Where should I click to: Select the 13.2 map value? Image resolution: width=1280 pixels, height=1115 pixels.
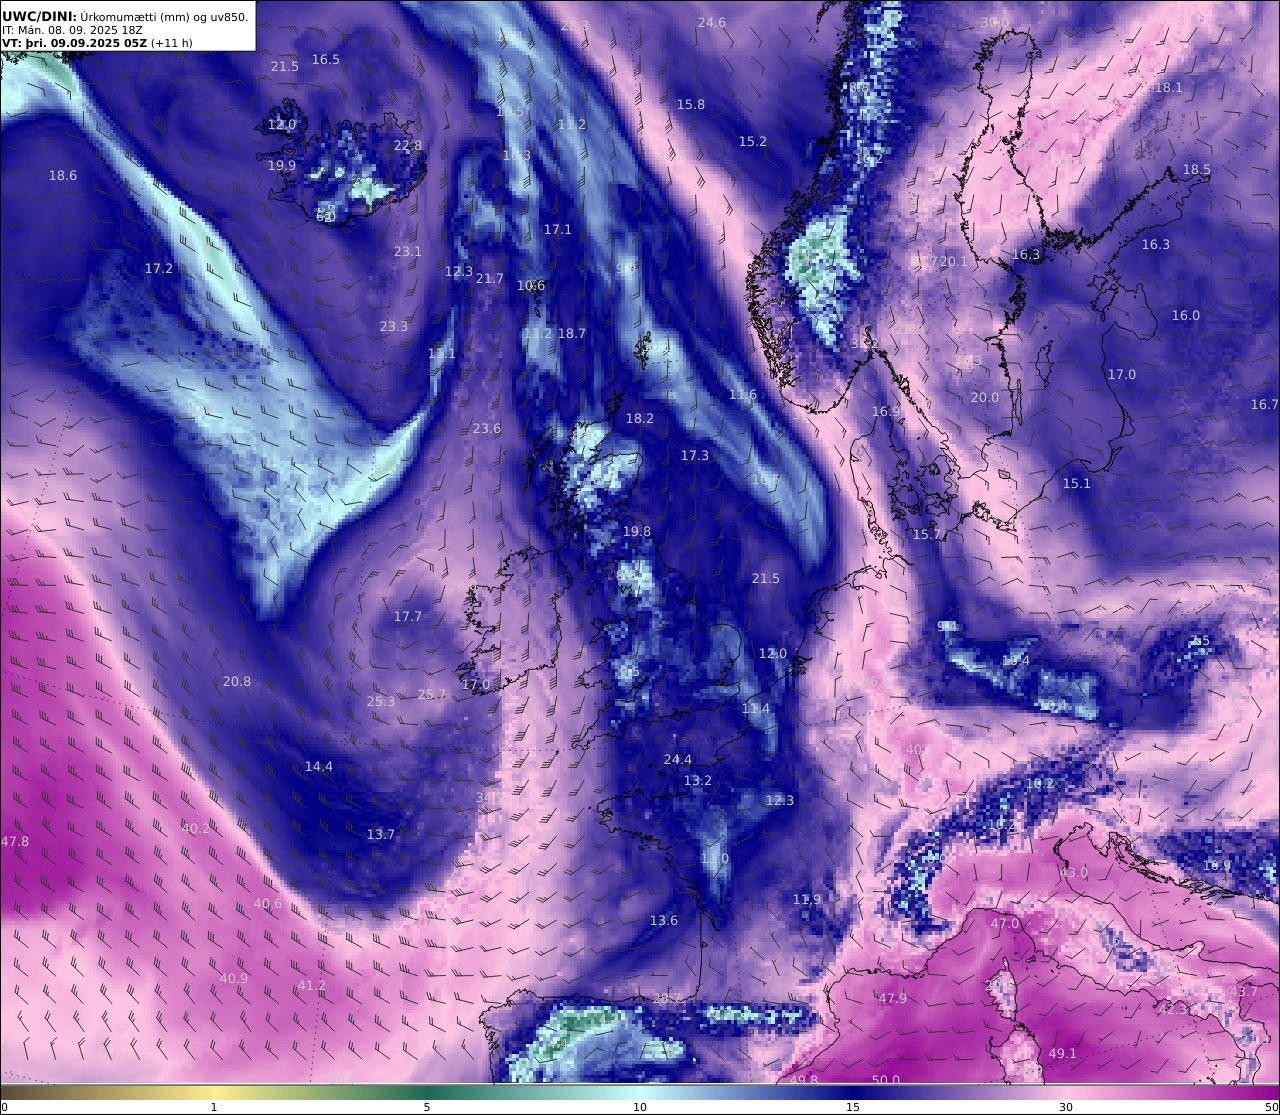[698, 780]
